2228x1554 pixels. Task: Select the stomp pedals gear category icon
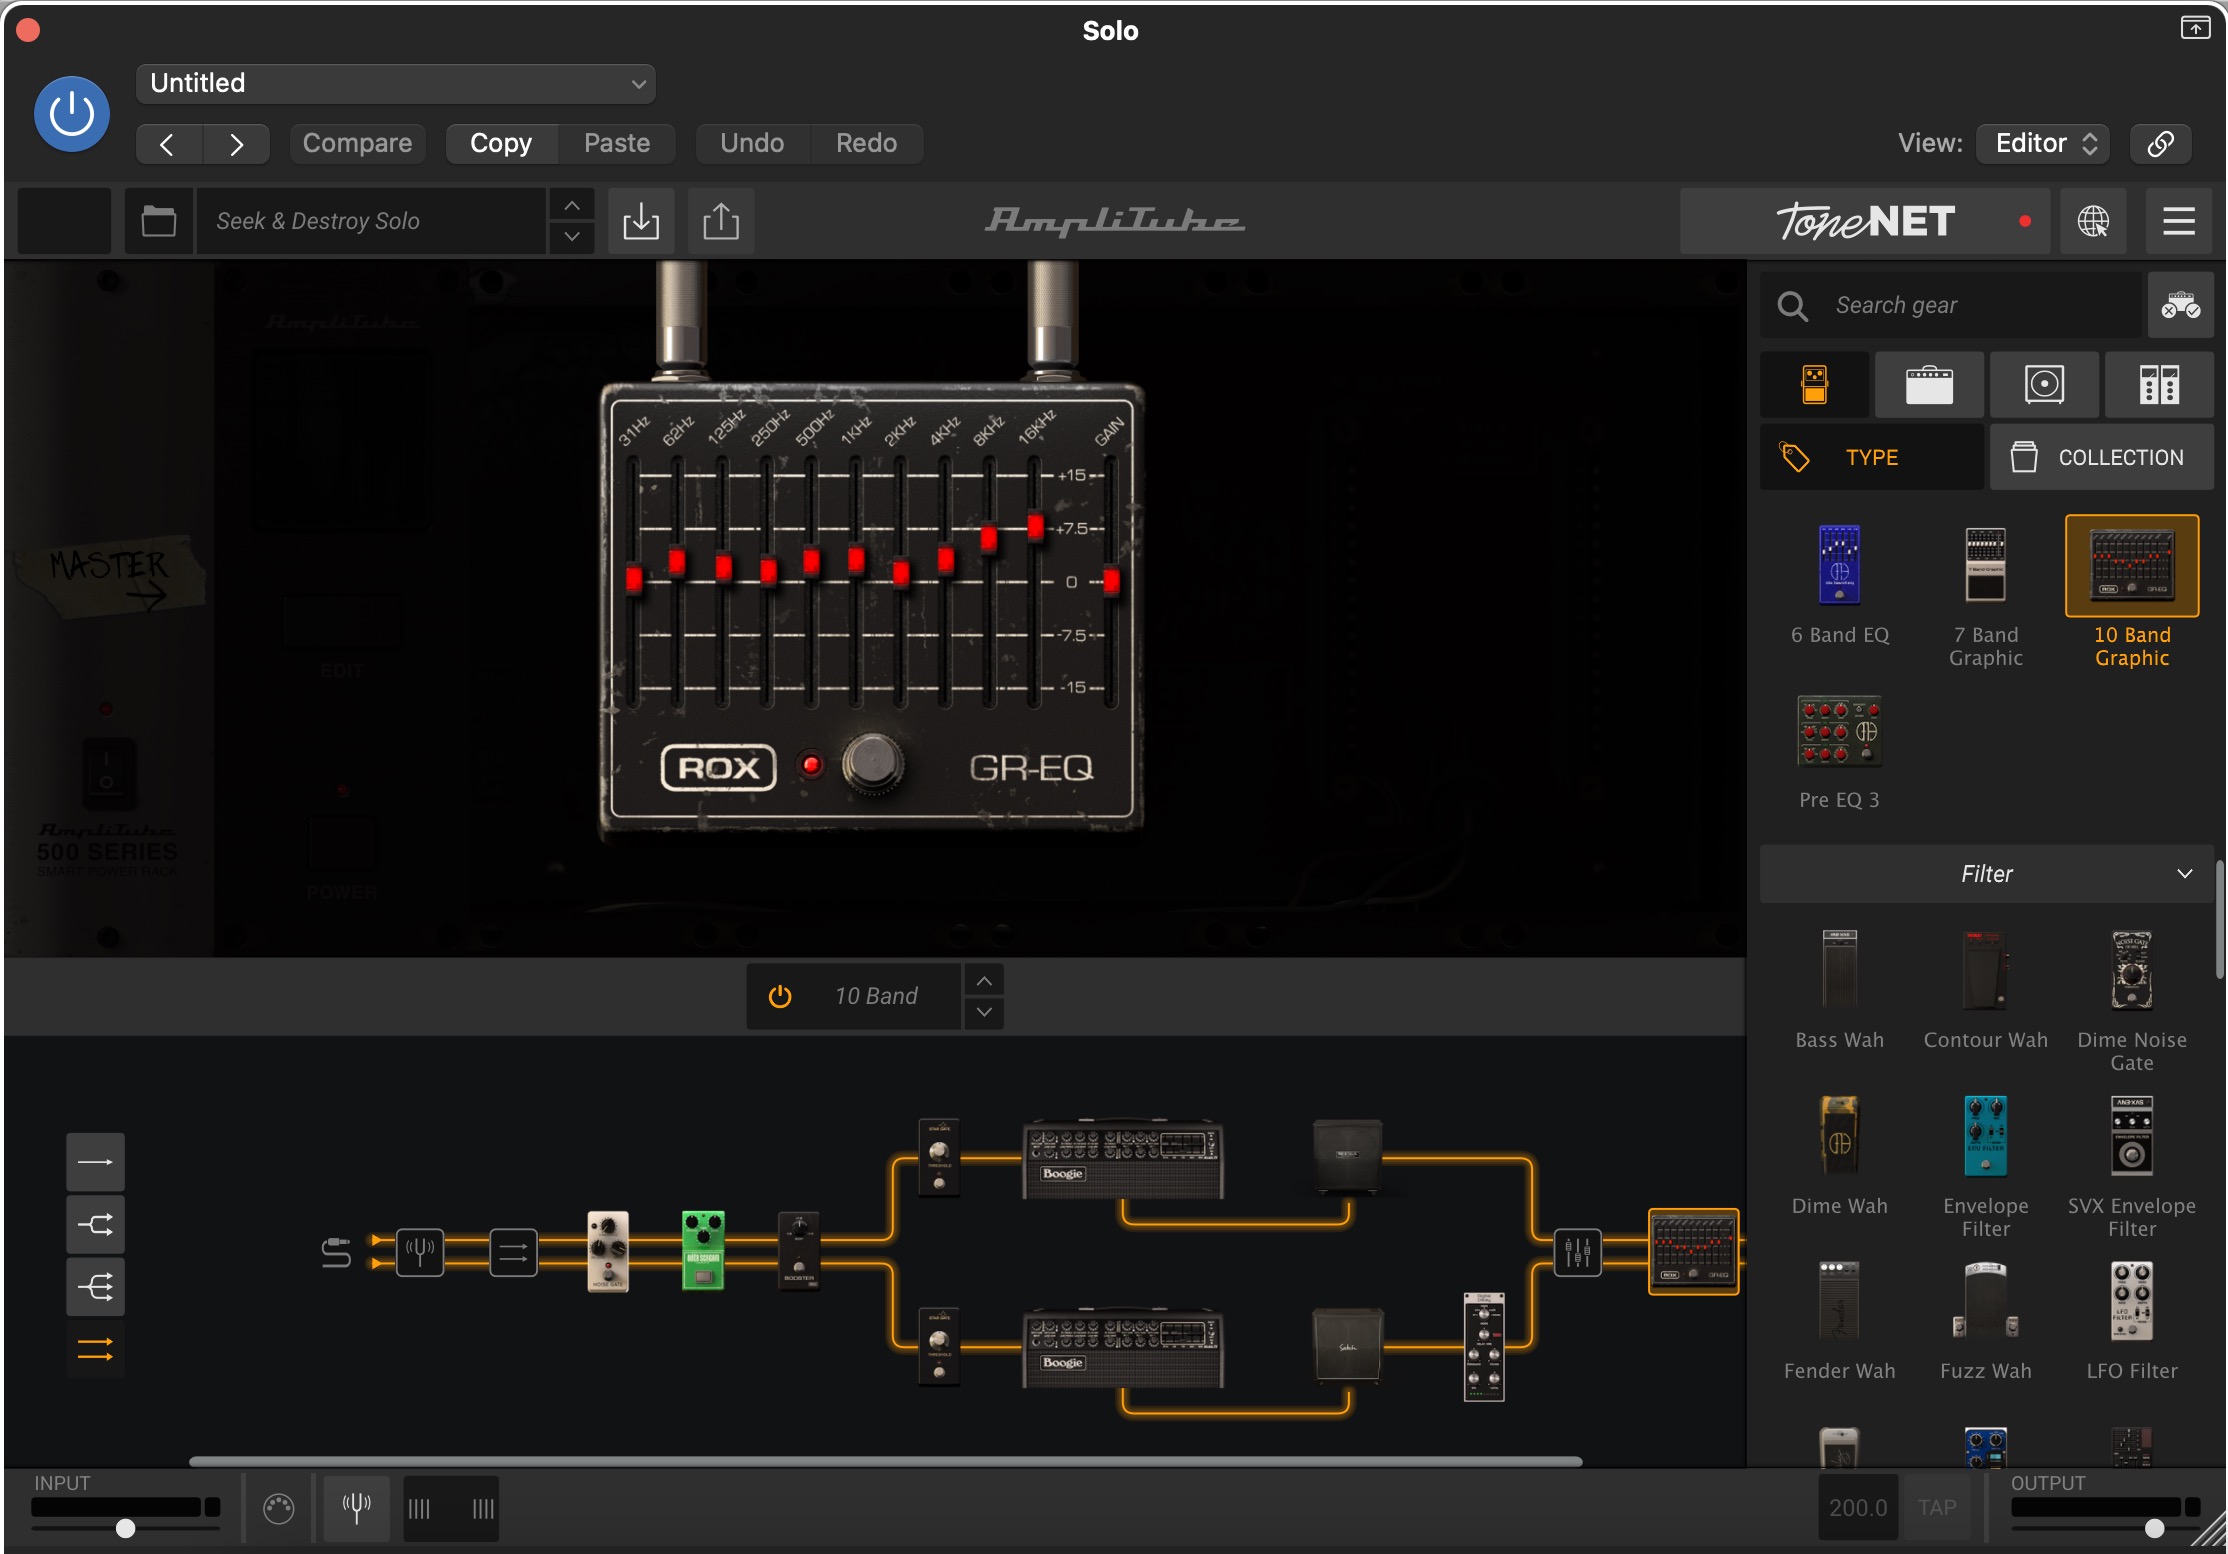click(x=1814, y=384)
